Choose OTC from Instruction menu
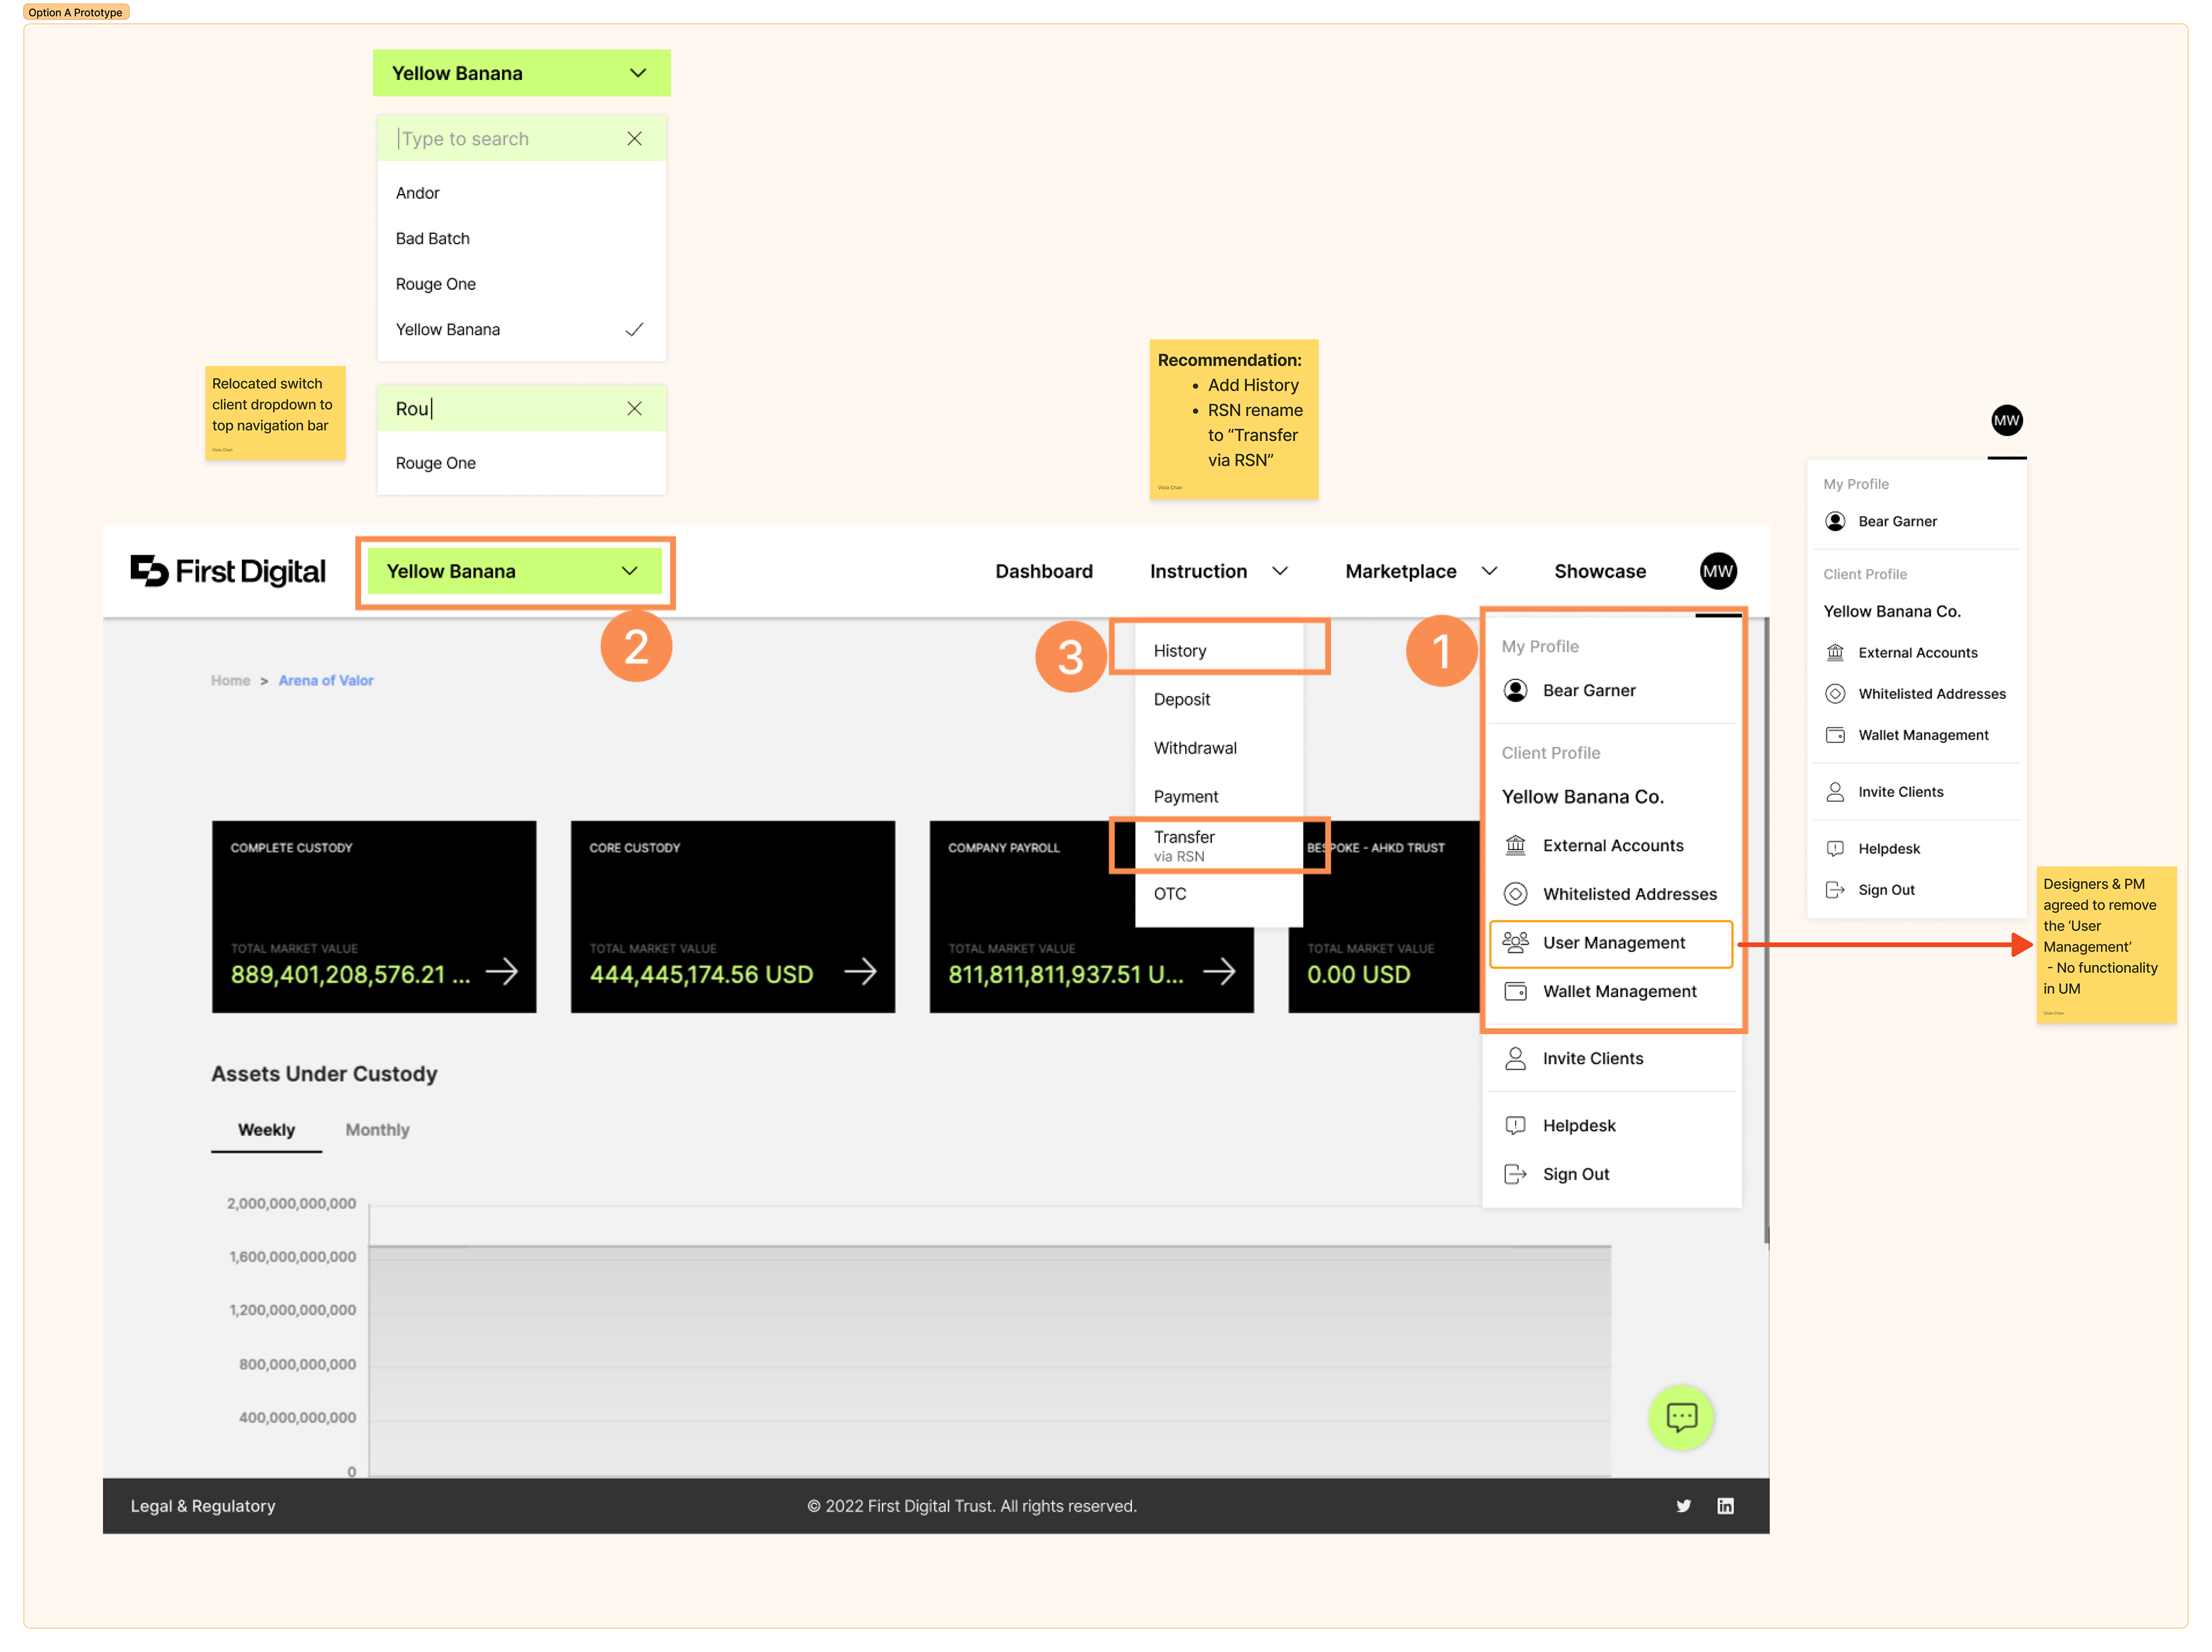The width and height of the screenshot is (2212, 1652). (x=1218, y=894)
